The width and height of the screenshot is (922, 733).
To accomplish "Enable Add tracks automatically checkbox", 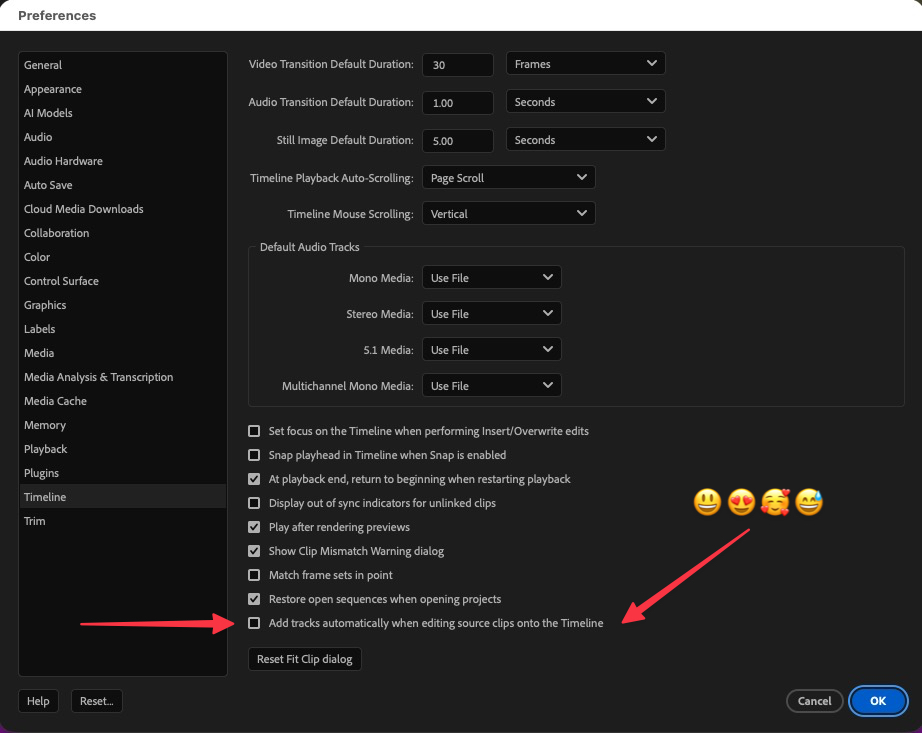I will pyautogui.click(x=254, y=623).
